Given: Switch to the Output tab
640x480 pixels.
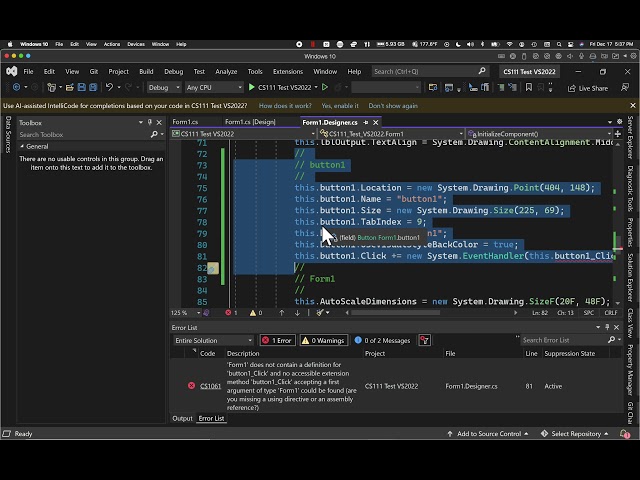Looking at the screenshot, I should pos(182,418).
